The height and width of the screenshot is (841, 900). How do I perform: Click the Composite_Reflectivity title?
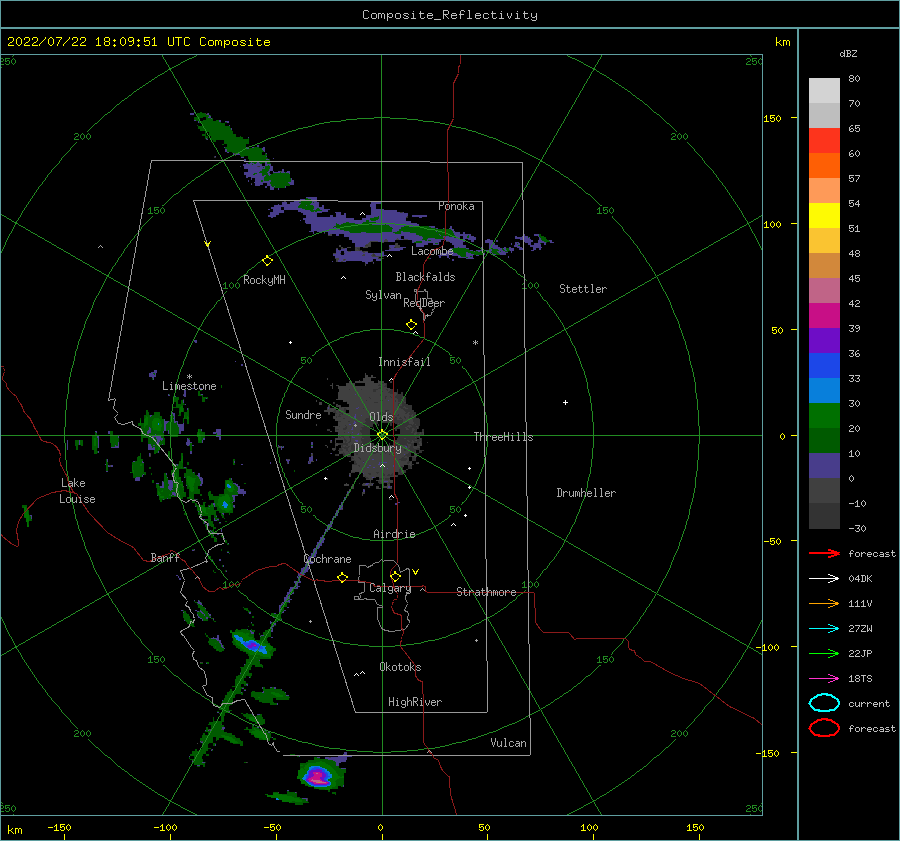[x=450, y=15]
